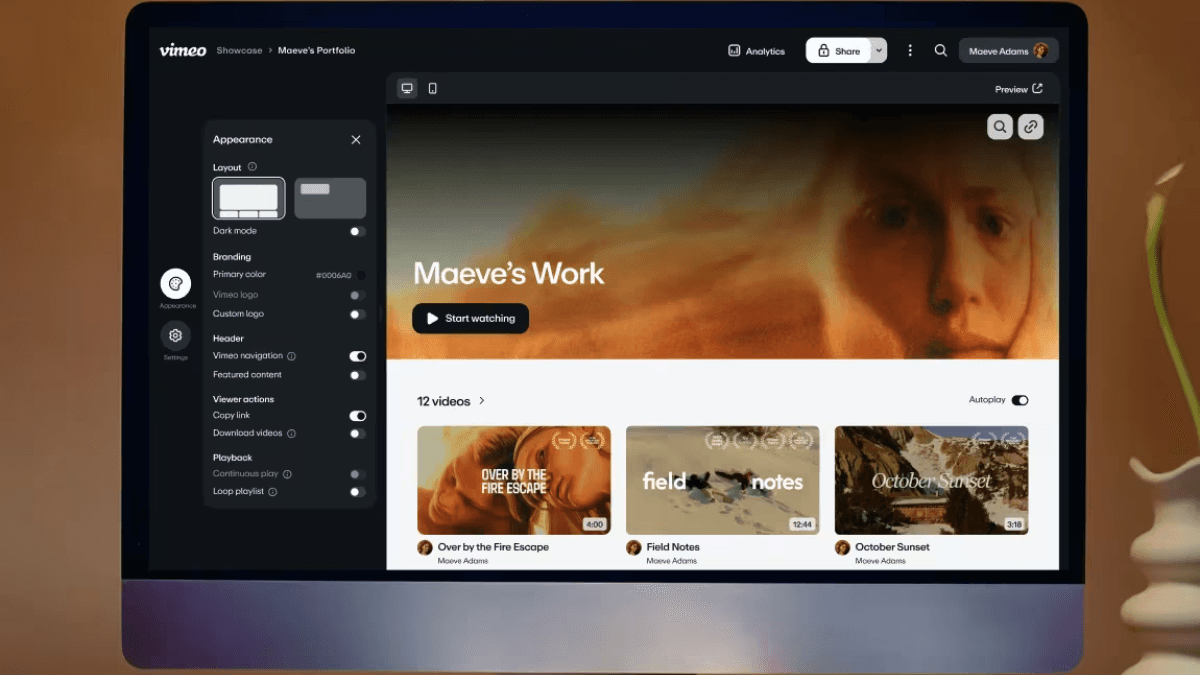Click the Download videos info icon

(x=292, y=434)
